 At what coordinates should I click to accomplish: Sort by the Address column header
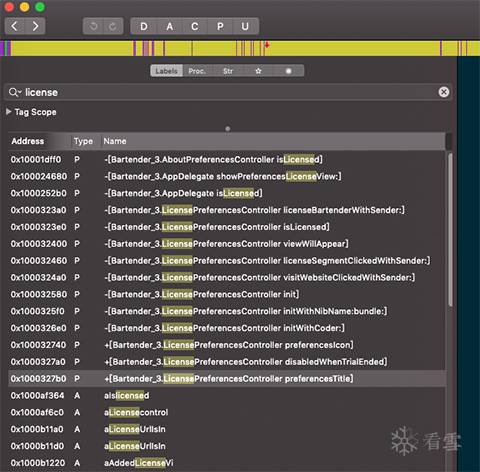pyautogui.click(x=39, y=141)
